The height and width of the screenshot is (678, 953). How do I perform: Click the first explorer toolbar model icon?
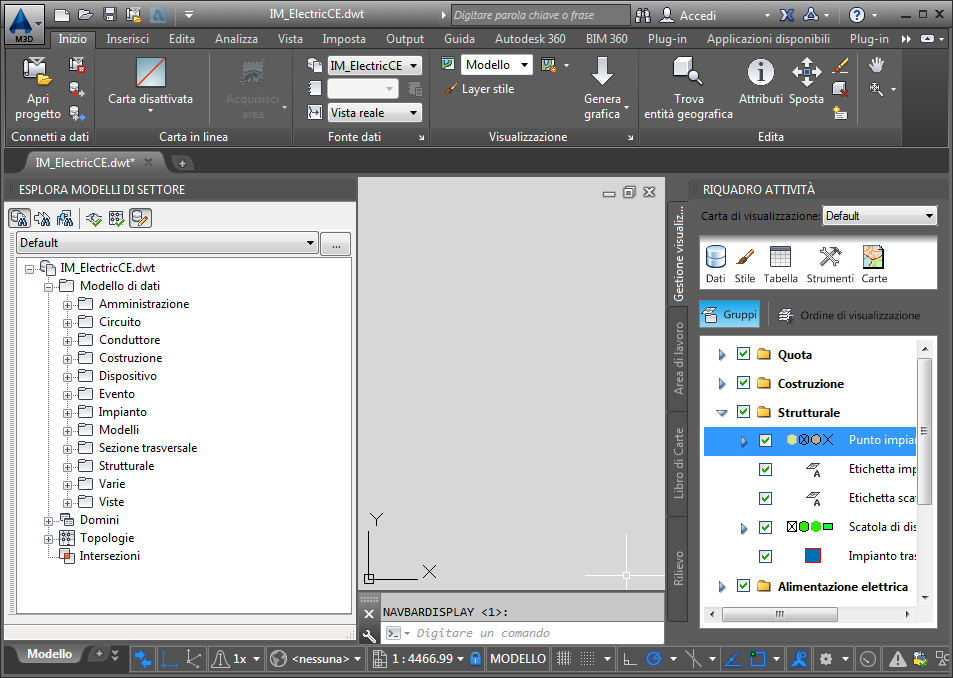click(x=19, y=218)
